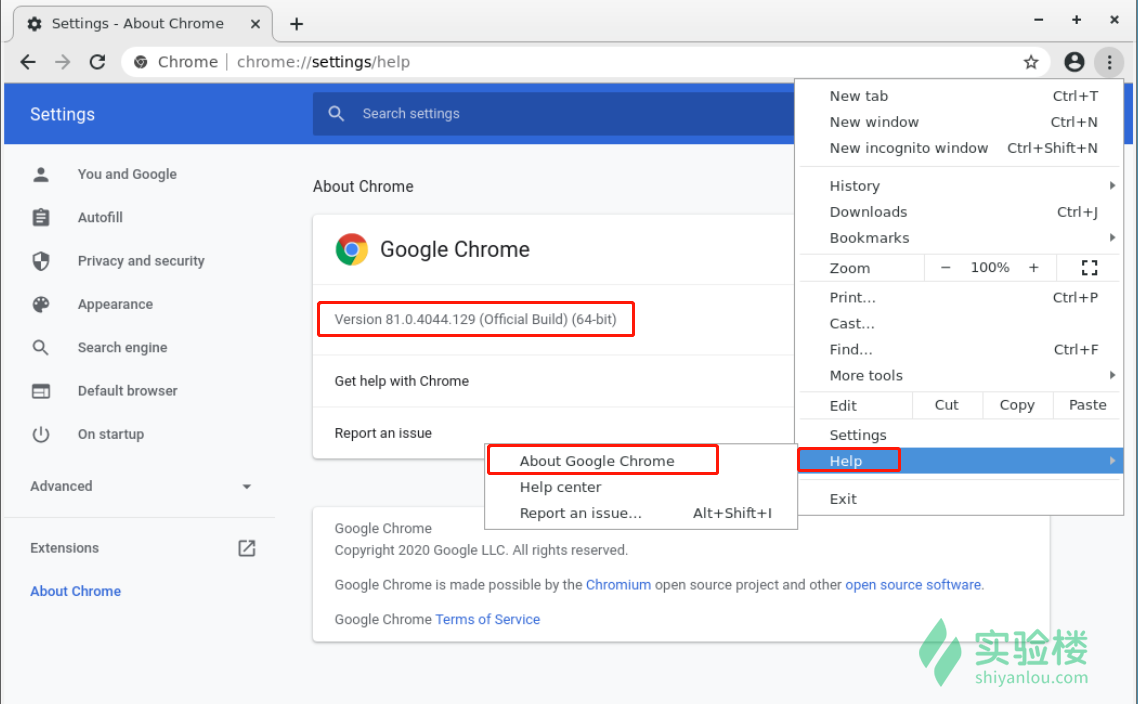Image resolution: width=1138 pixels, height=704 pixels.
Task: Select About Google Chrome from Help submenu
Action: click(x=597, y=461)
